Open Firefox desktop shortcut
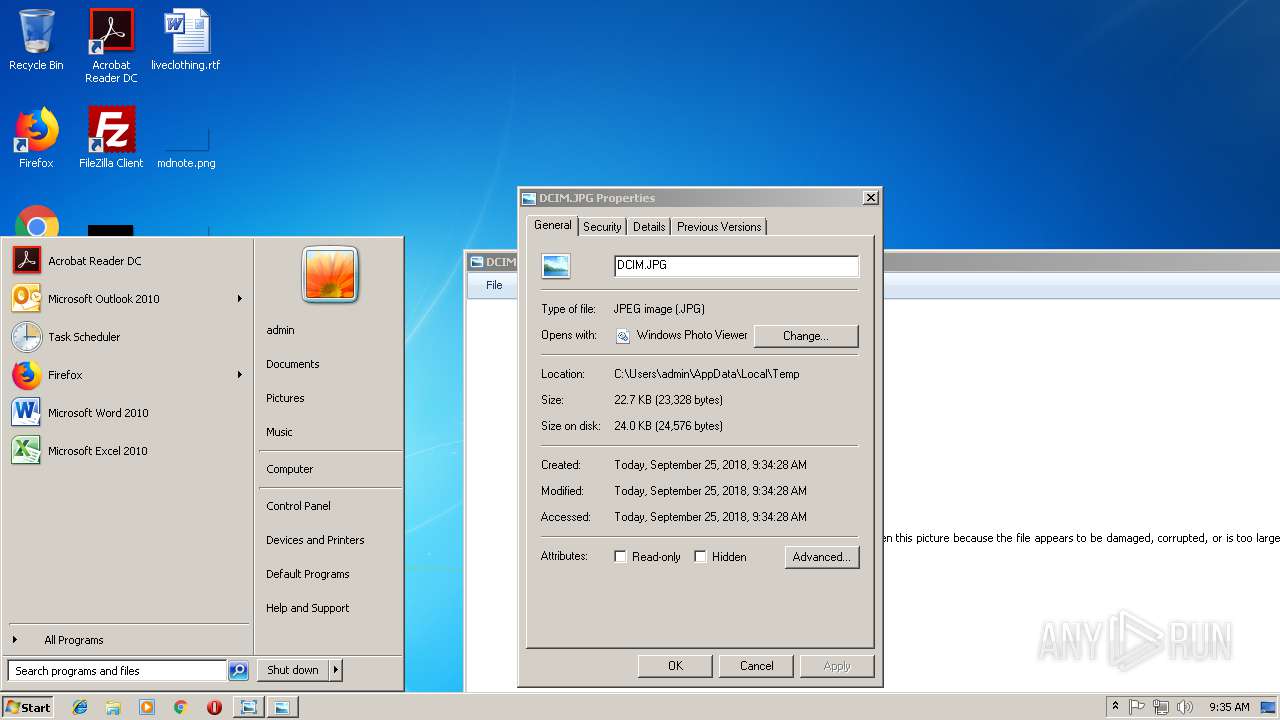 point(36,138)
